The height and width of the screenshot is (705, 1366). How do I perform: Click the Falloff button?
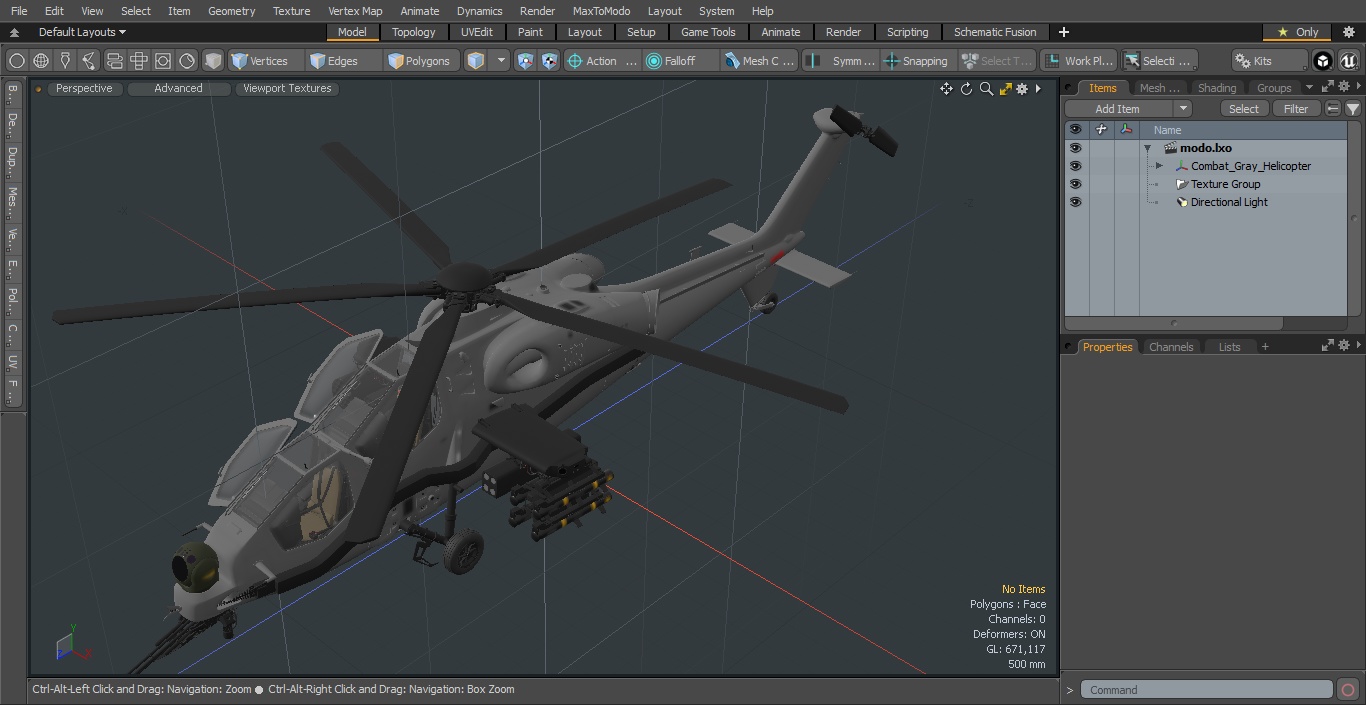(680, 61)
